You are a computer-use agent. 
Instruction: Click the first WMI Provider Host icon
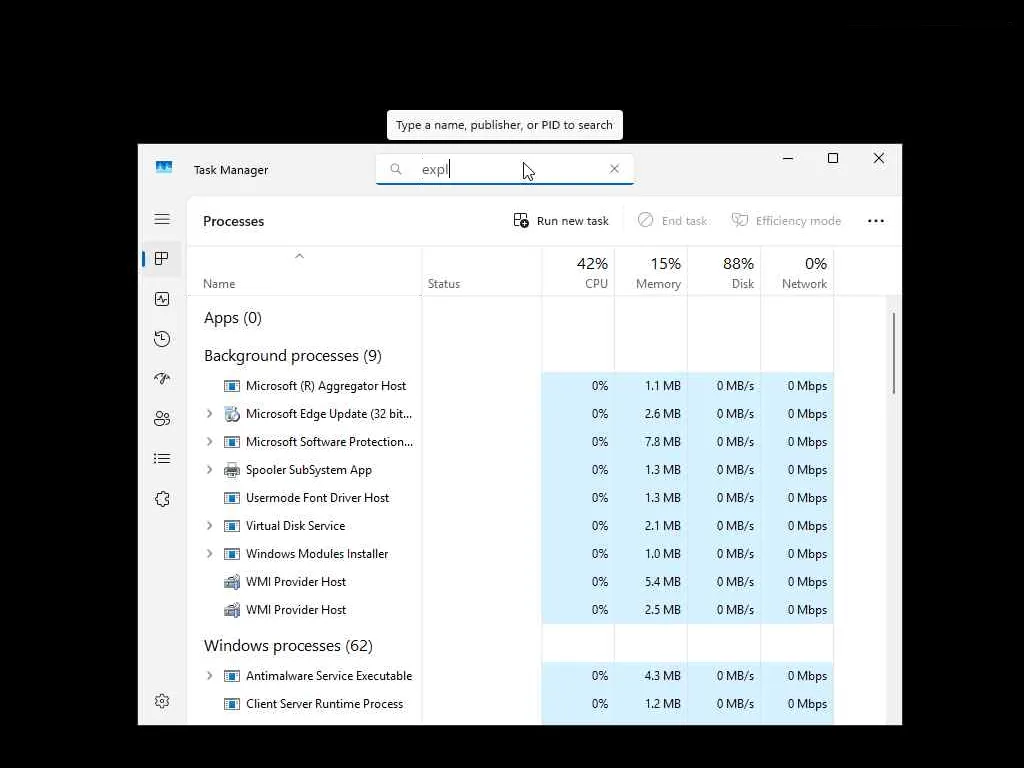[232, 582]
